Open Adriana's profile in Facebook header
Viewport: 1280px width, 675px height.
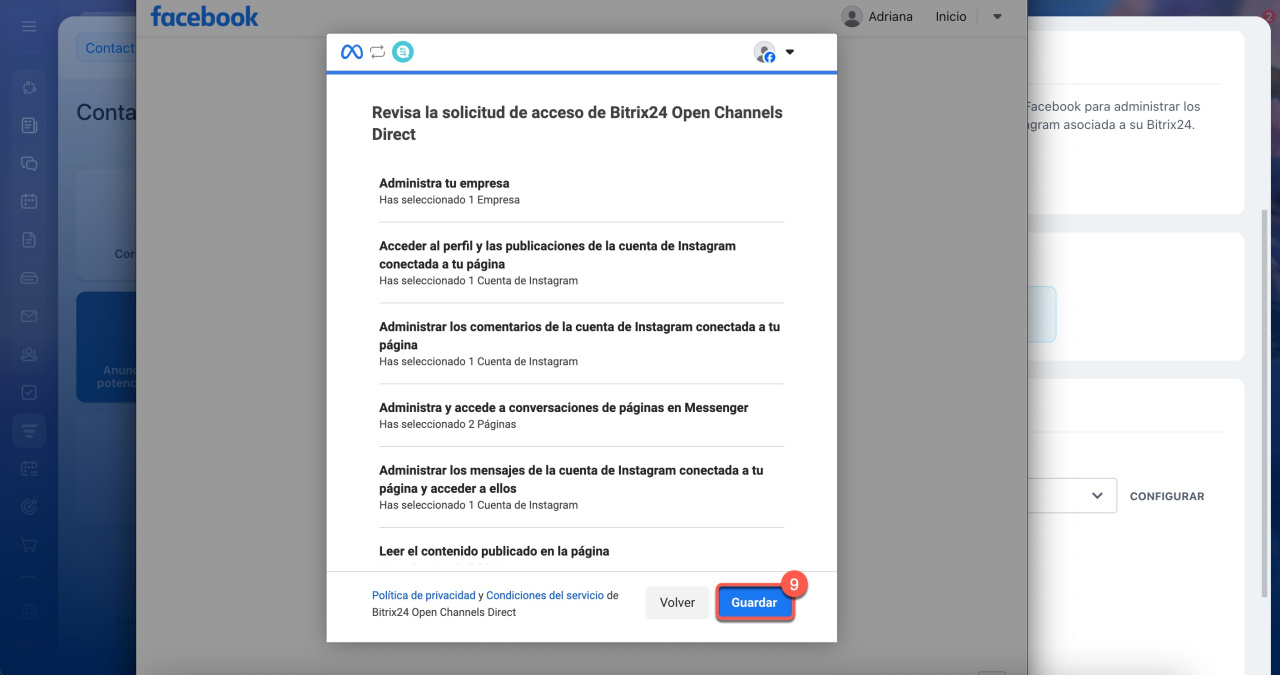[890, 16]
